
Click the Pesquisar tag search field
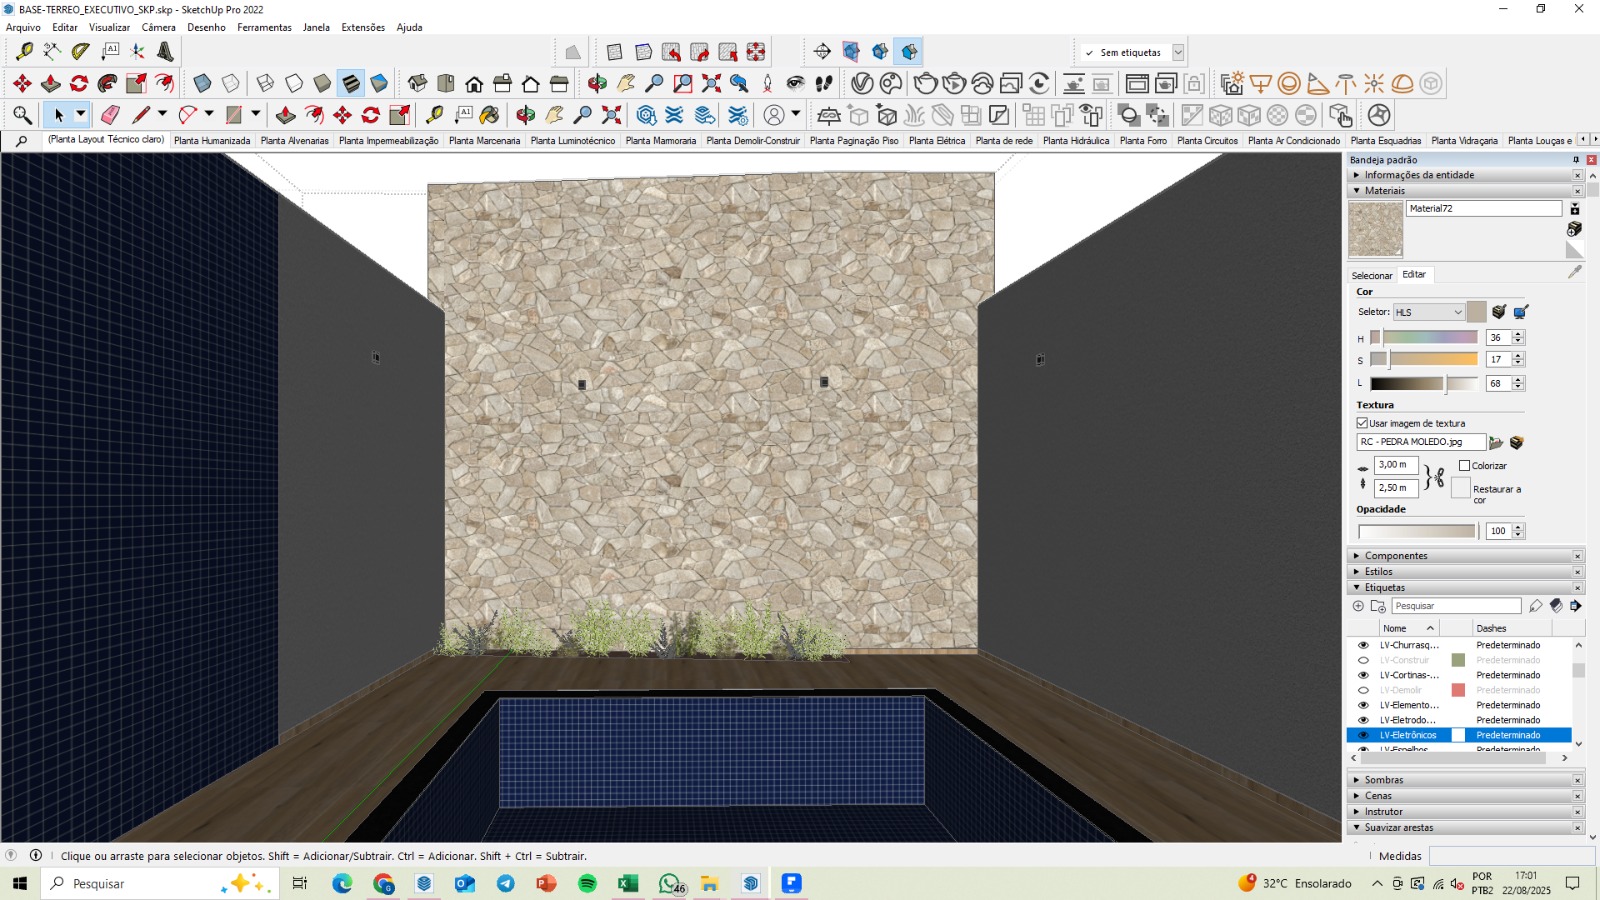point(1456,606)
